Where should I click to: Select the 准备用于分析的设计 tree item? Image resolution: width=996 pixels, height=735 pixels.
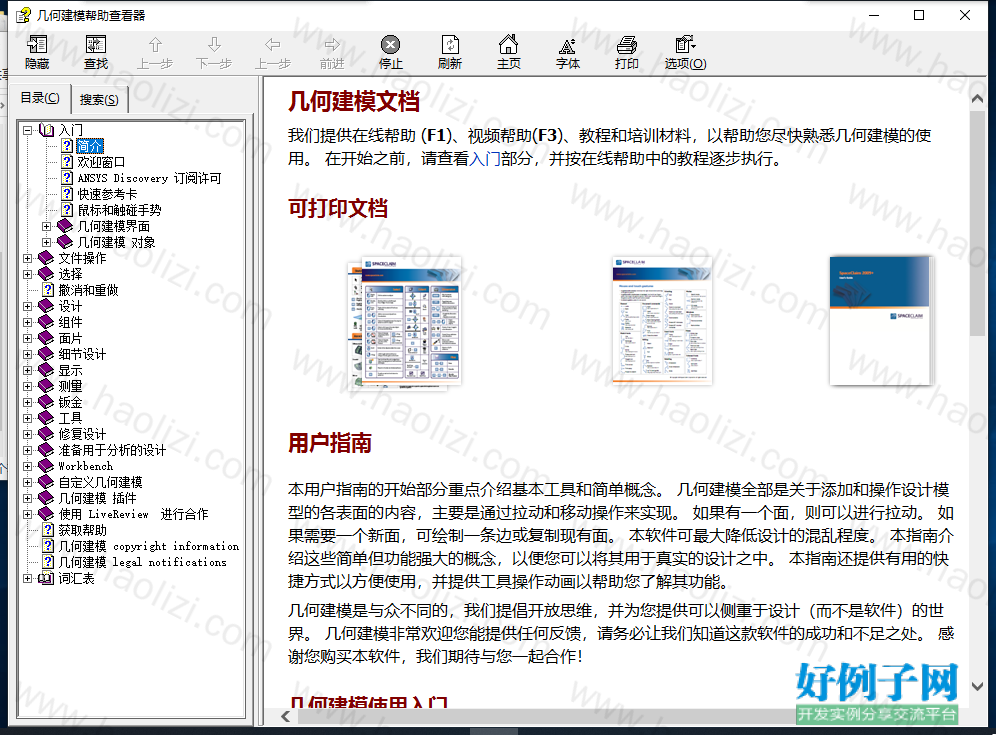(112, 450)
